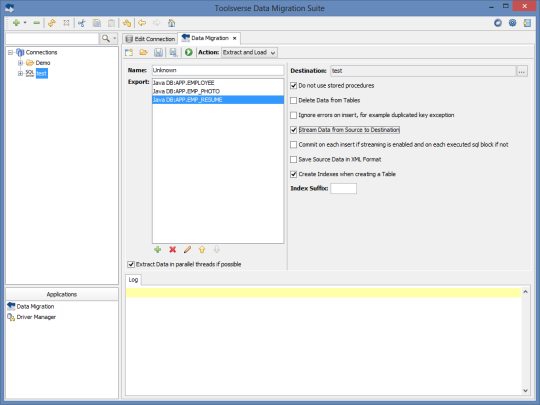Viewport: 540px width, 405px height.
Task: Click the orange refresh arrows icon
Action: click(x=52, y=23)
